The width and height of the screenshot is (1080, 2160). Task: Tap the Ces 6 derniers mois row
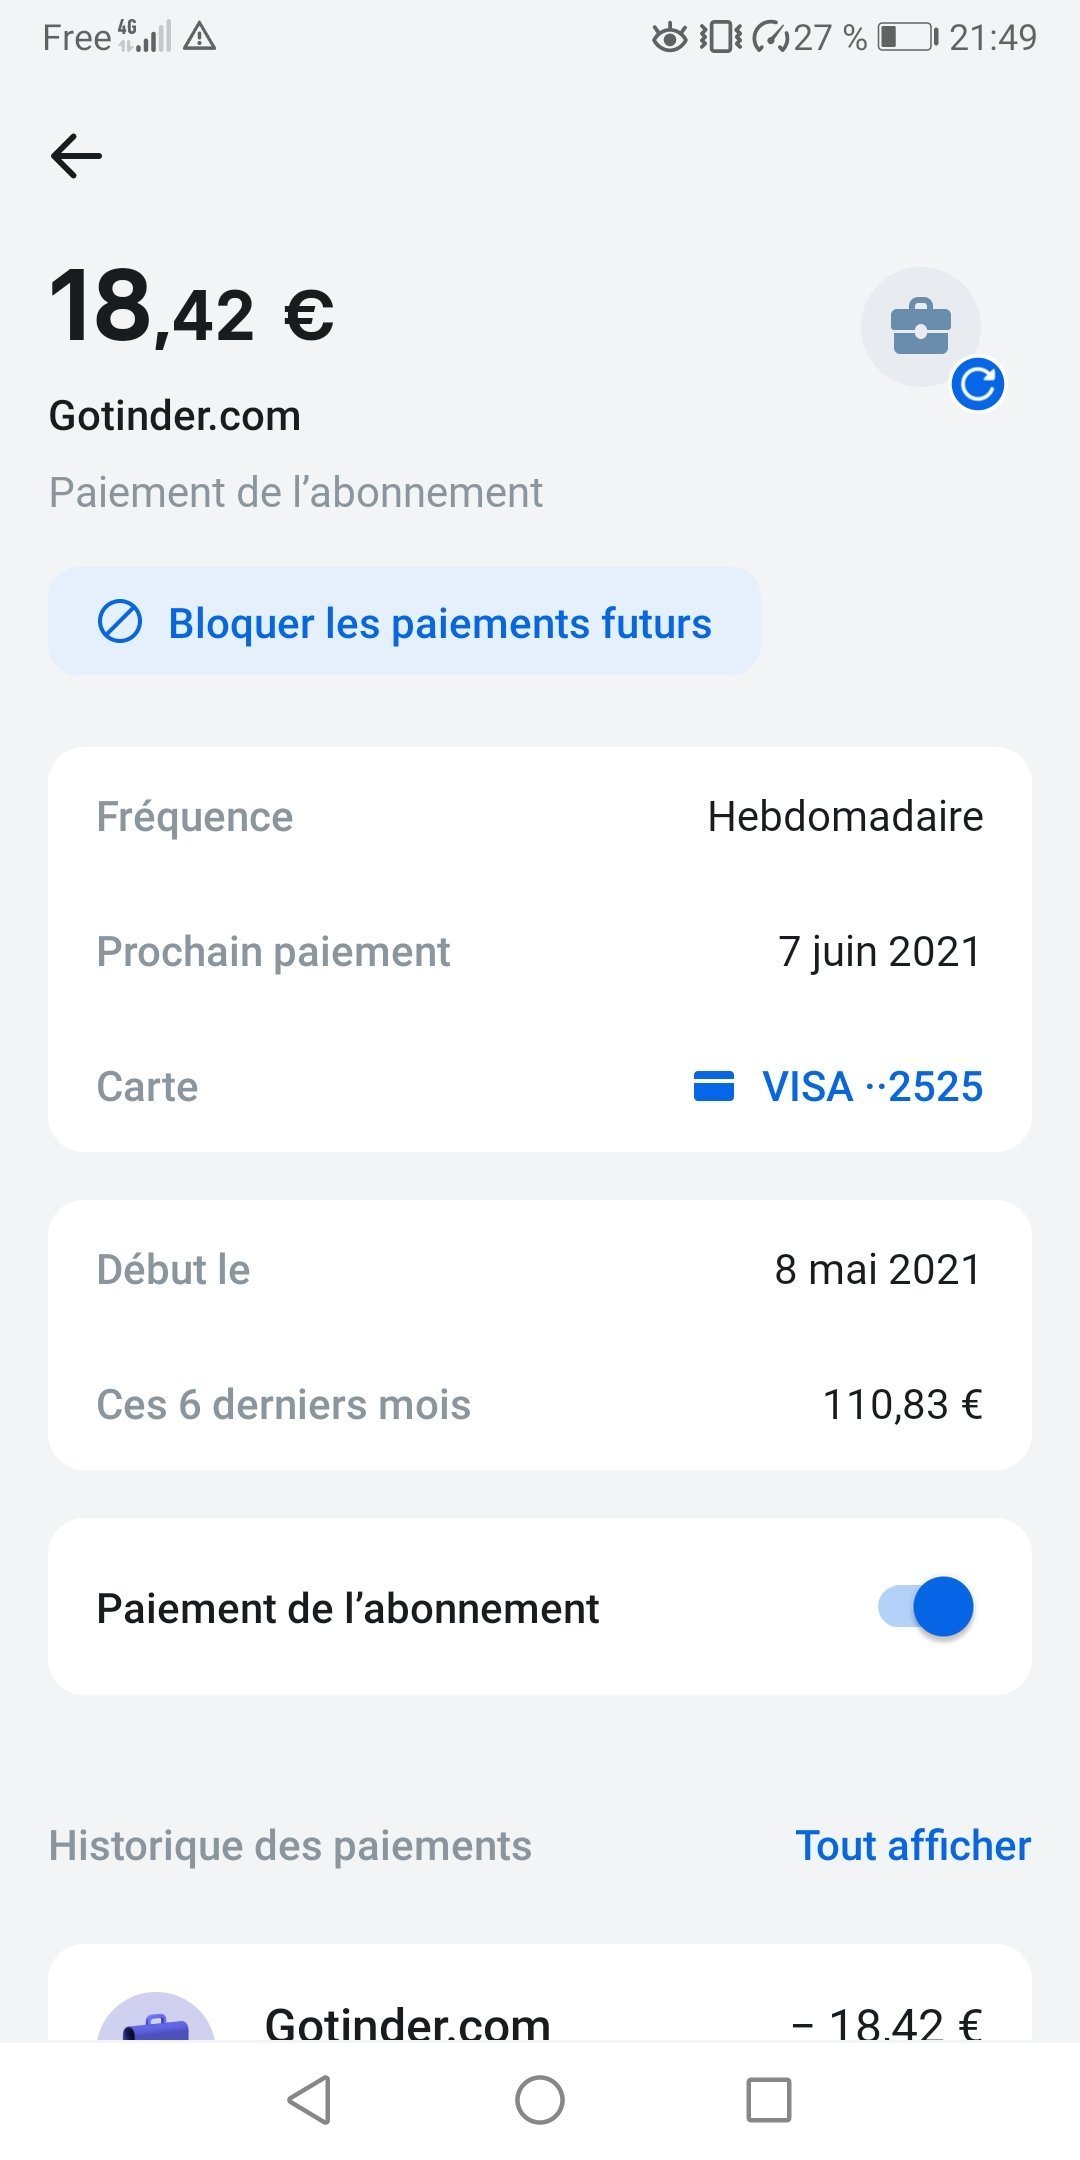point(540,1404)
